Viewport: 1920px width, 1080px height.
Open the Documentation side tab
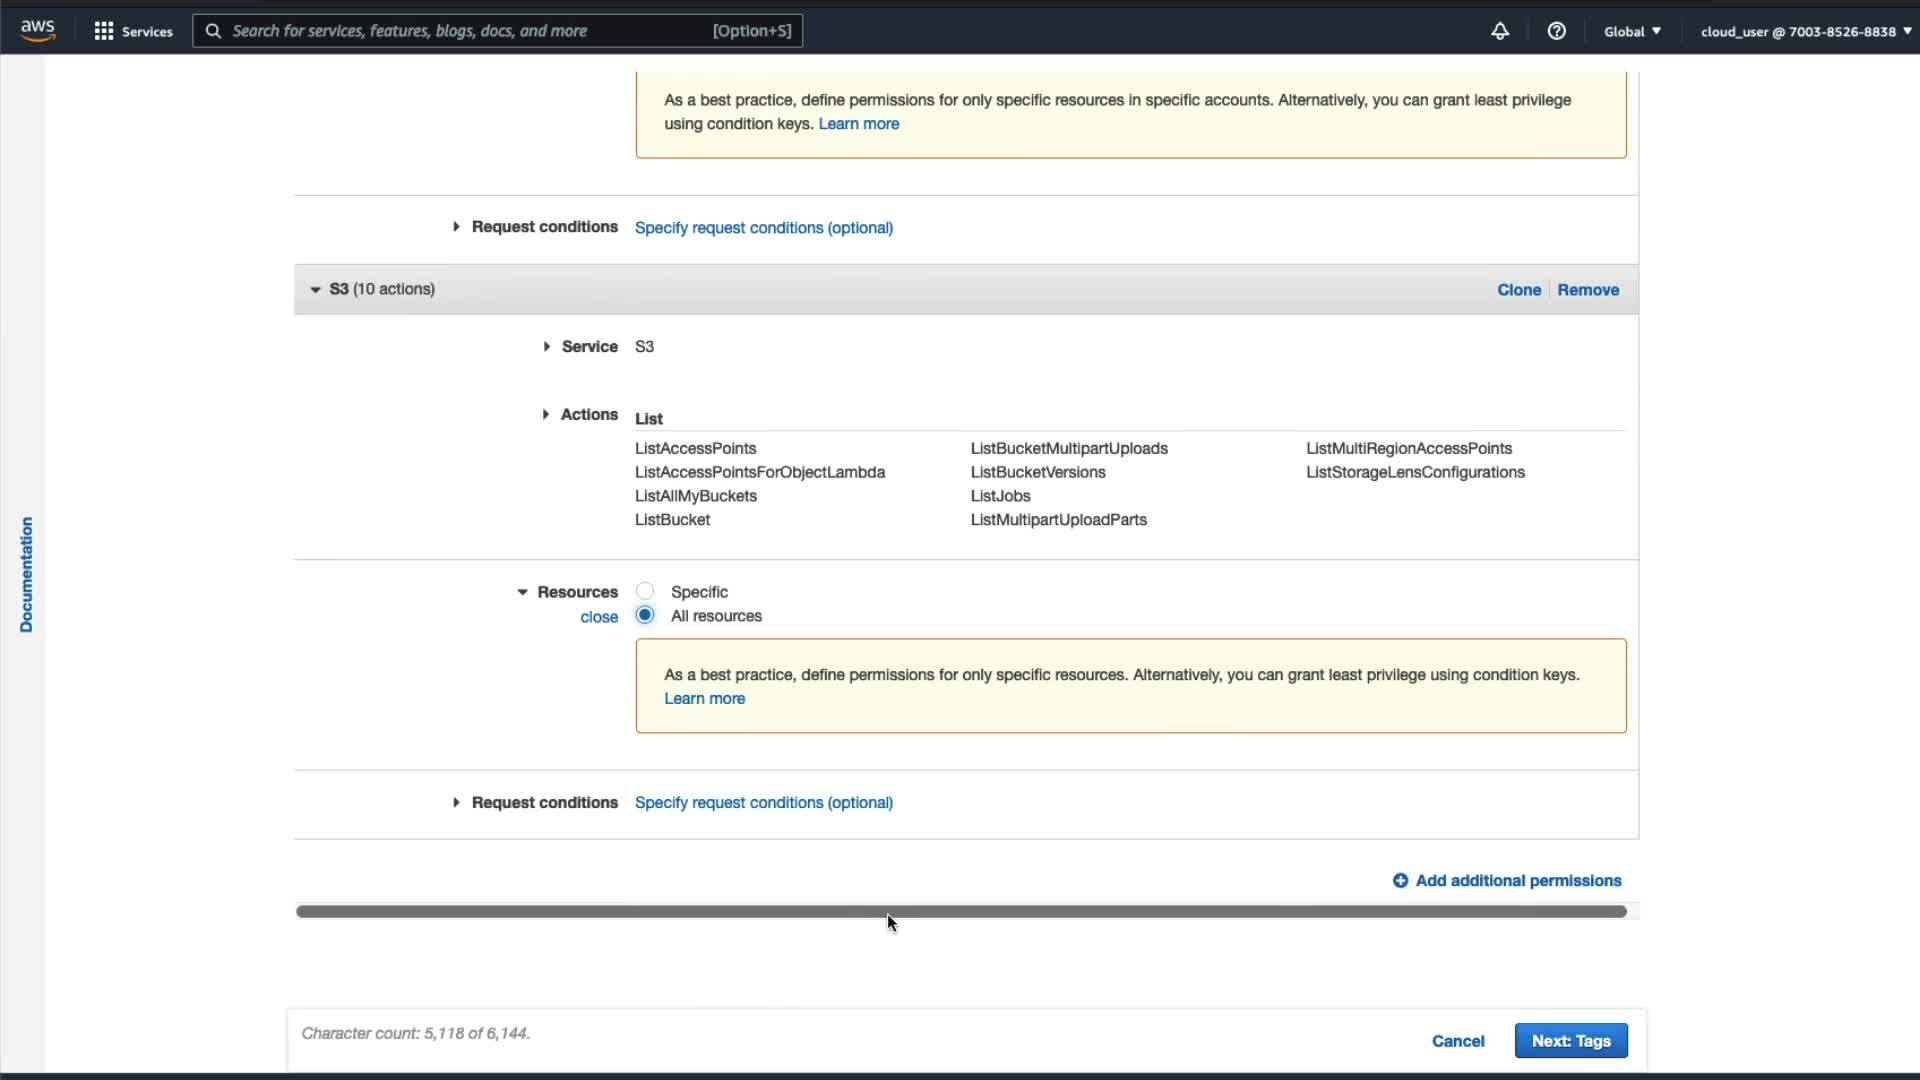click(x=26, y=574)
